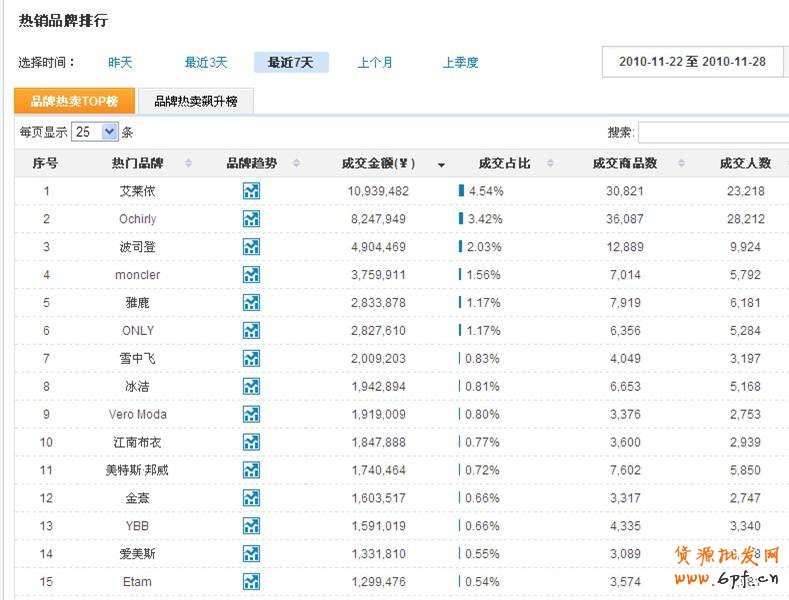The width and height of the screenshot is (789, 600).
Task: Open brand trend chart for 雅鹿
Action: pyautogui.click(x=251, y=303)
